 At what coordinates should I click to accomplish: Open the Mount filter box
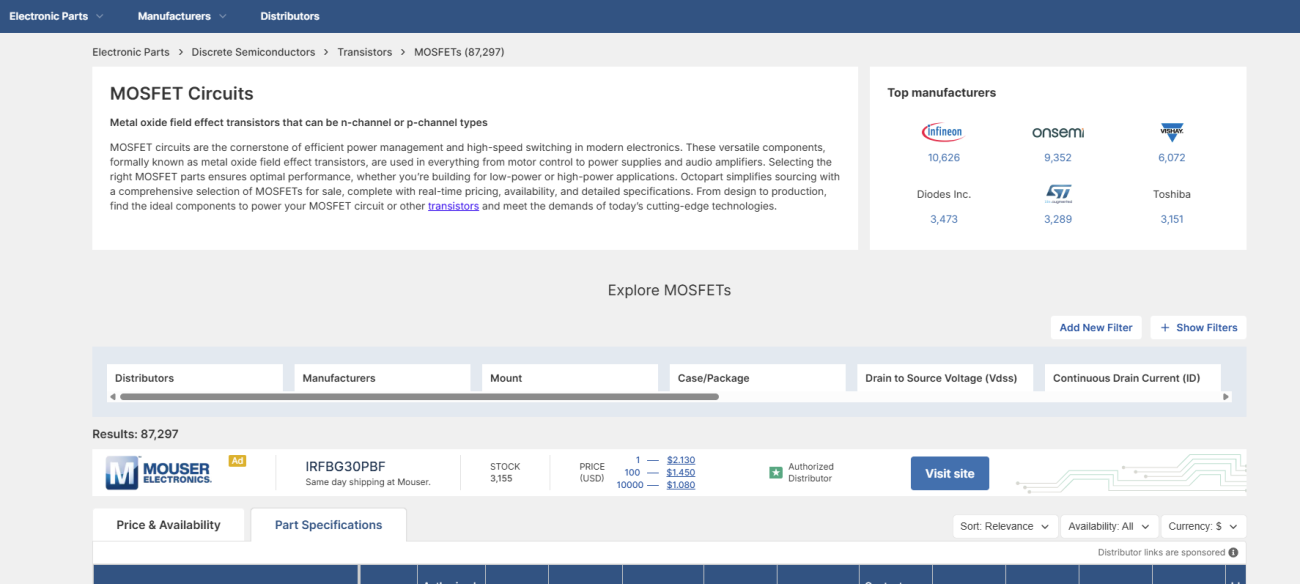570,378
